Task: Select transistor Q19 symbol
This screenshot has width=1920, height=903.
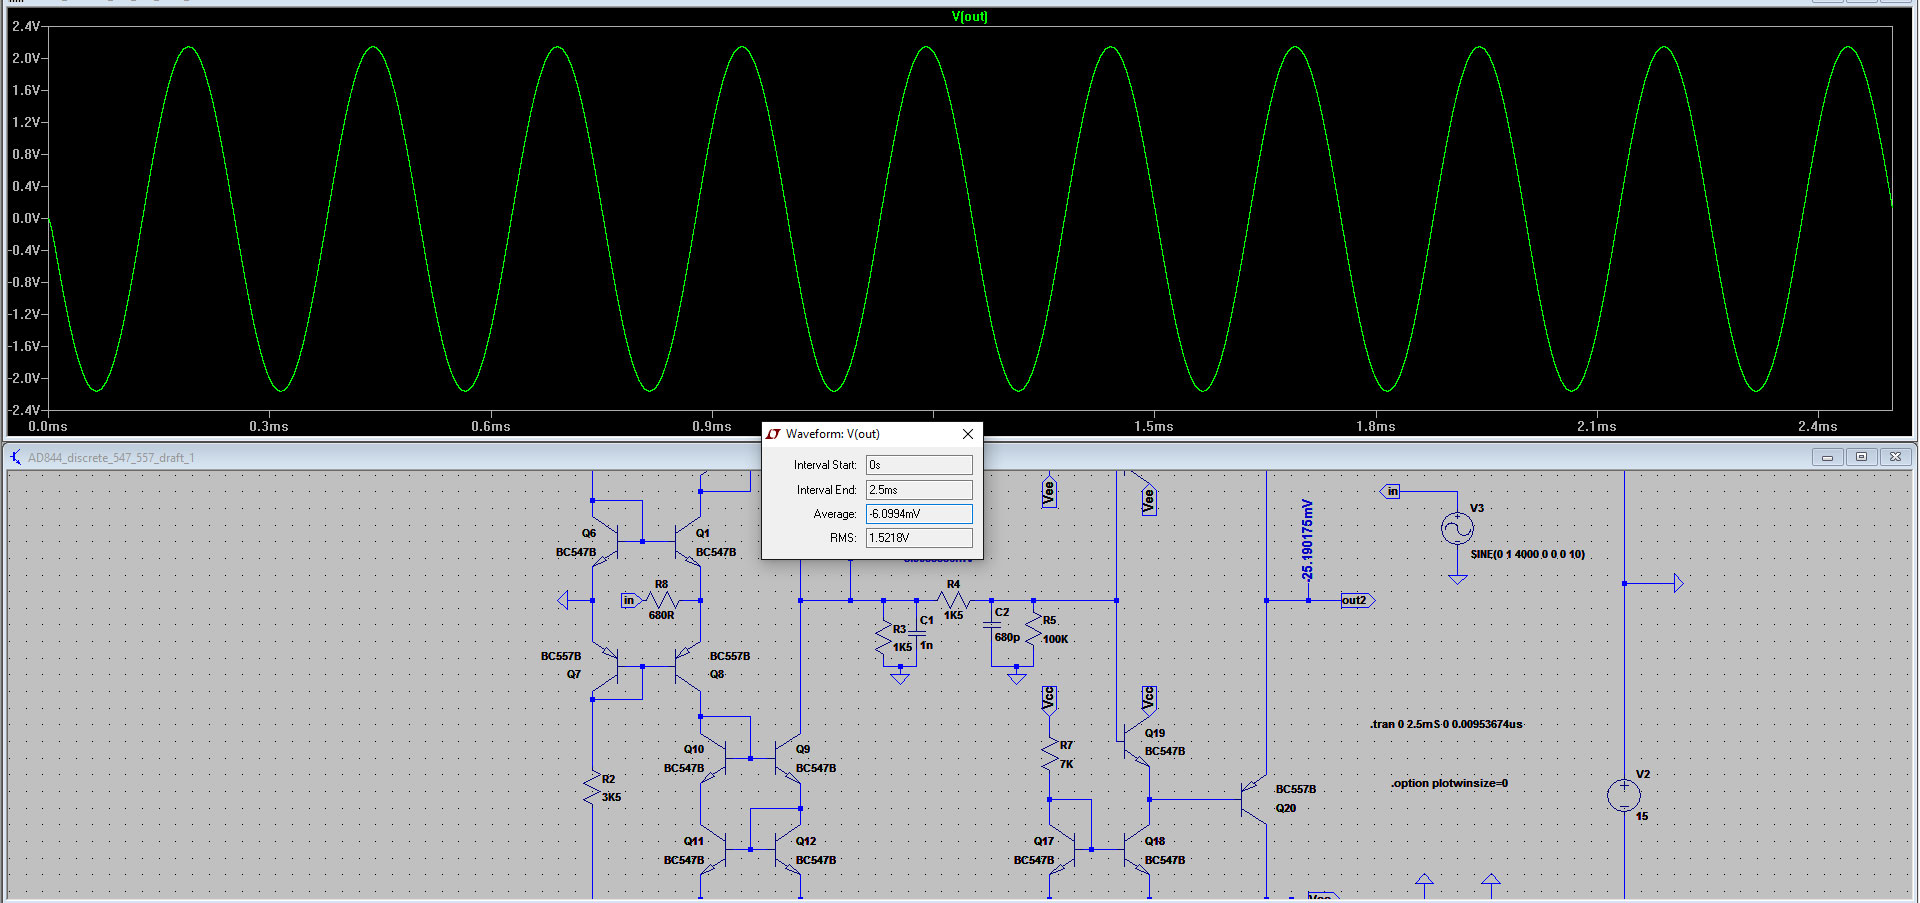Action: point(1137,742)
